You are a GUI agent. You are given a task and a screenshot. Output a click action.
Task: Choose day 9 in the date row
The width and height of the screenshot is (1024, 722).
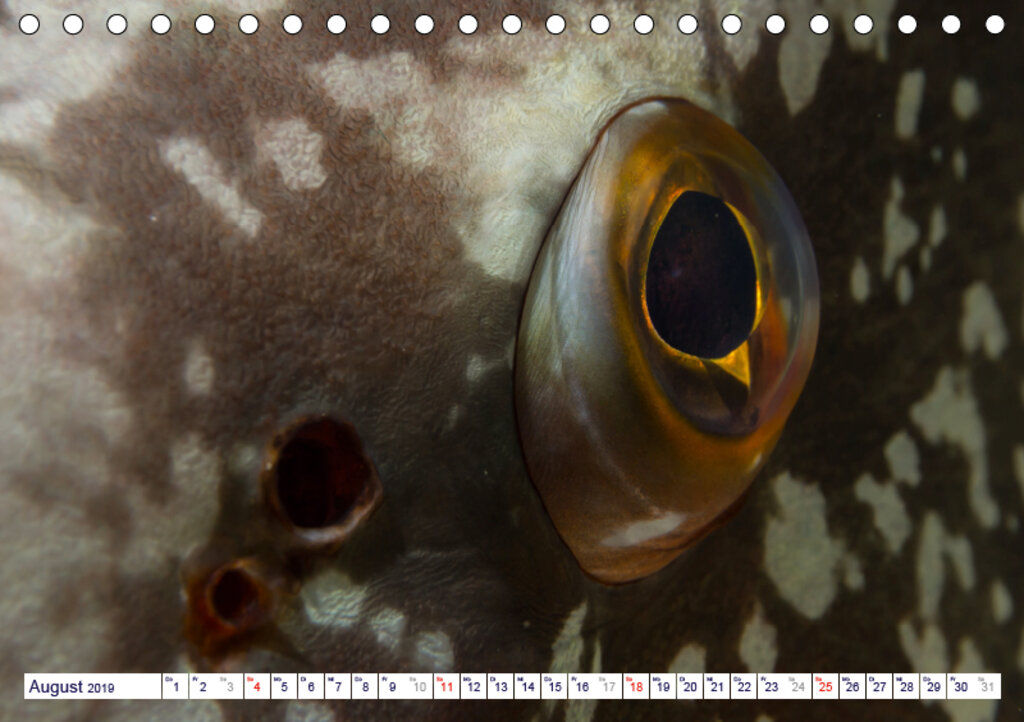[x=392, y=686]
